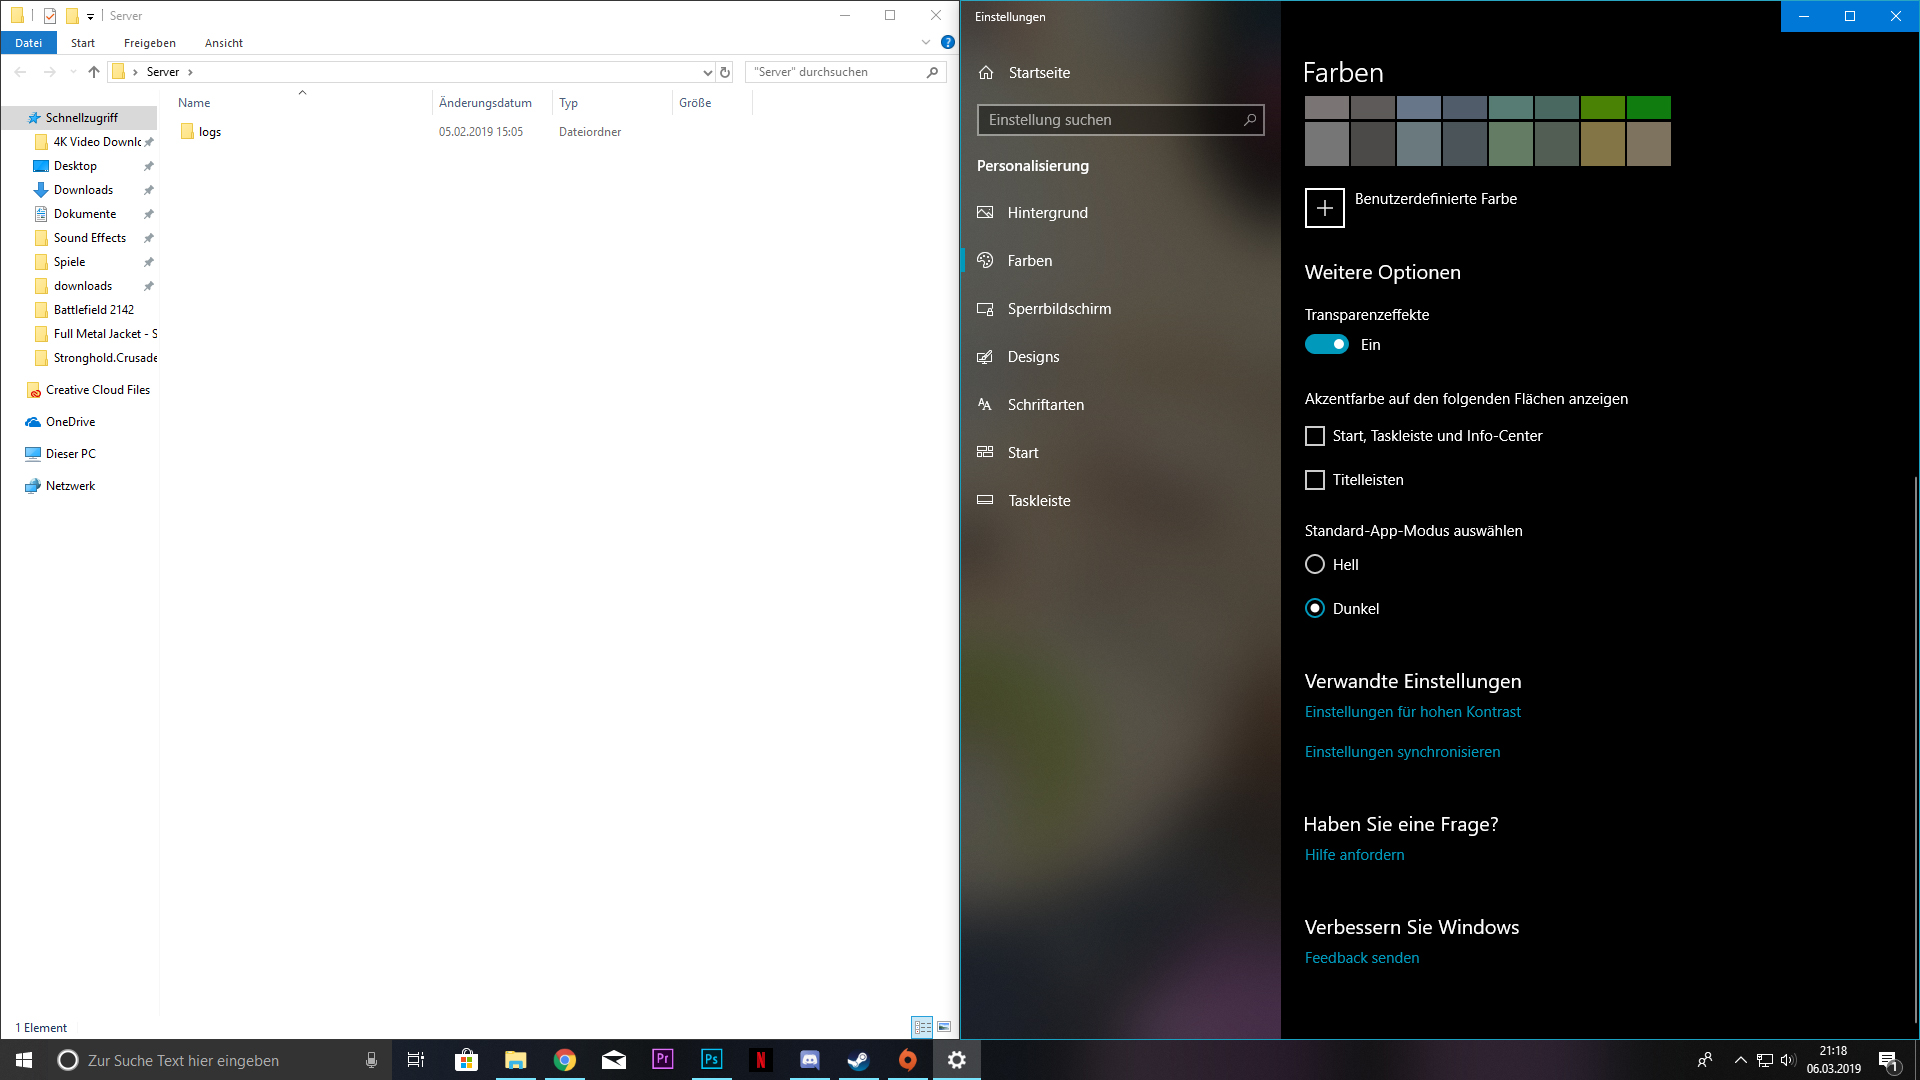Go to Schriftarten settings
The image size is (1920, 1080).
point(1045,405)
